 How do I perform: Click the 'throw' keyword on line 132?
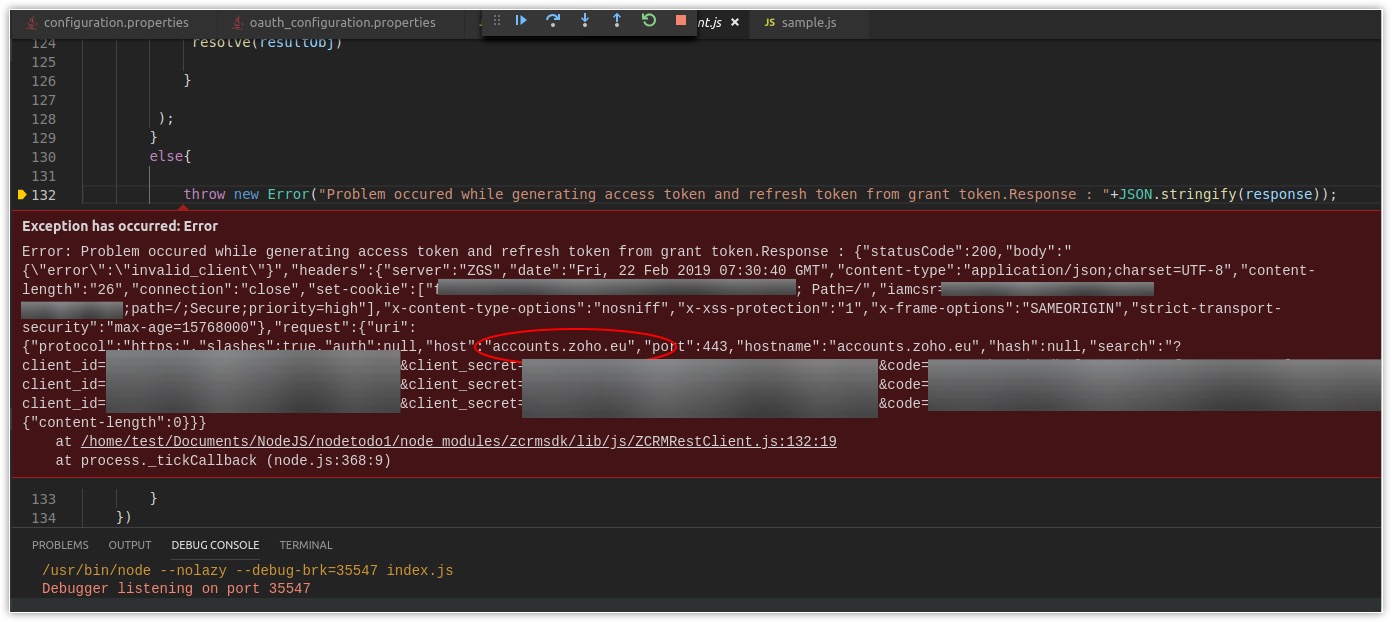204,194
